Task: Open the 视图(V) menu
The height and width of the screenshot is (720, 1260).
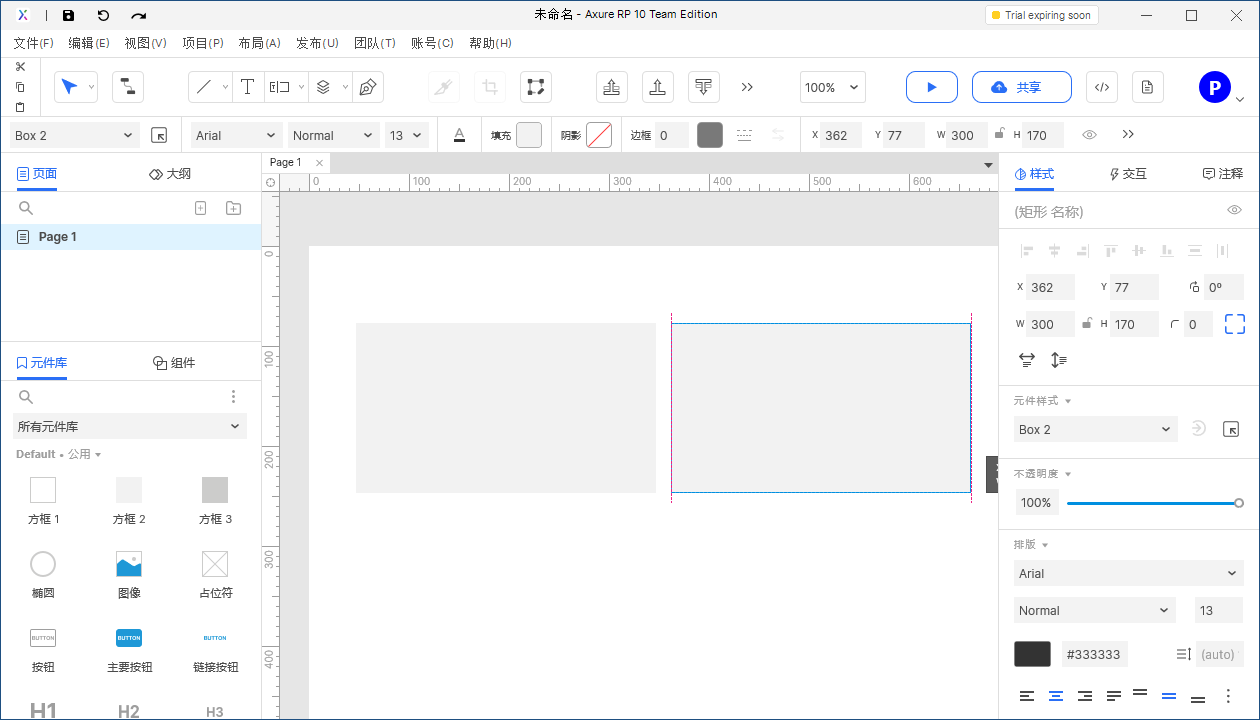Action: click(146, 43)
